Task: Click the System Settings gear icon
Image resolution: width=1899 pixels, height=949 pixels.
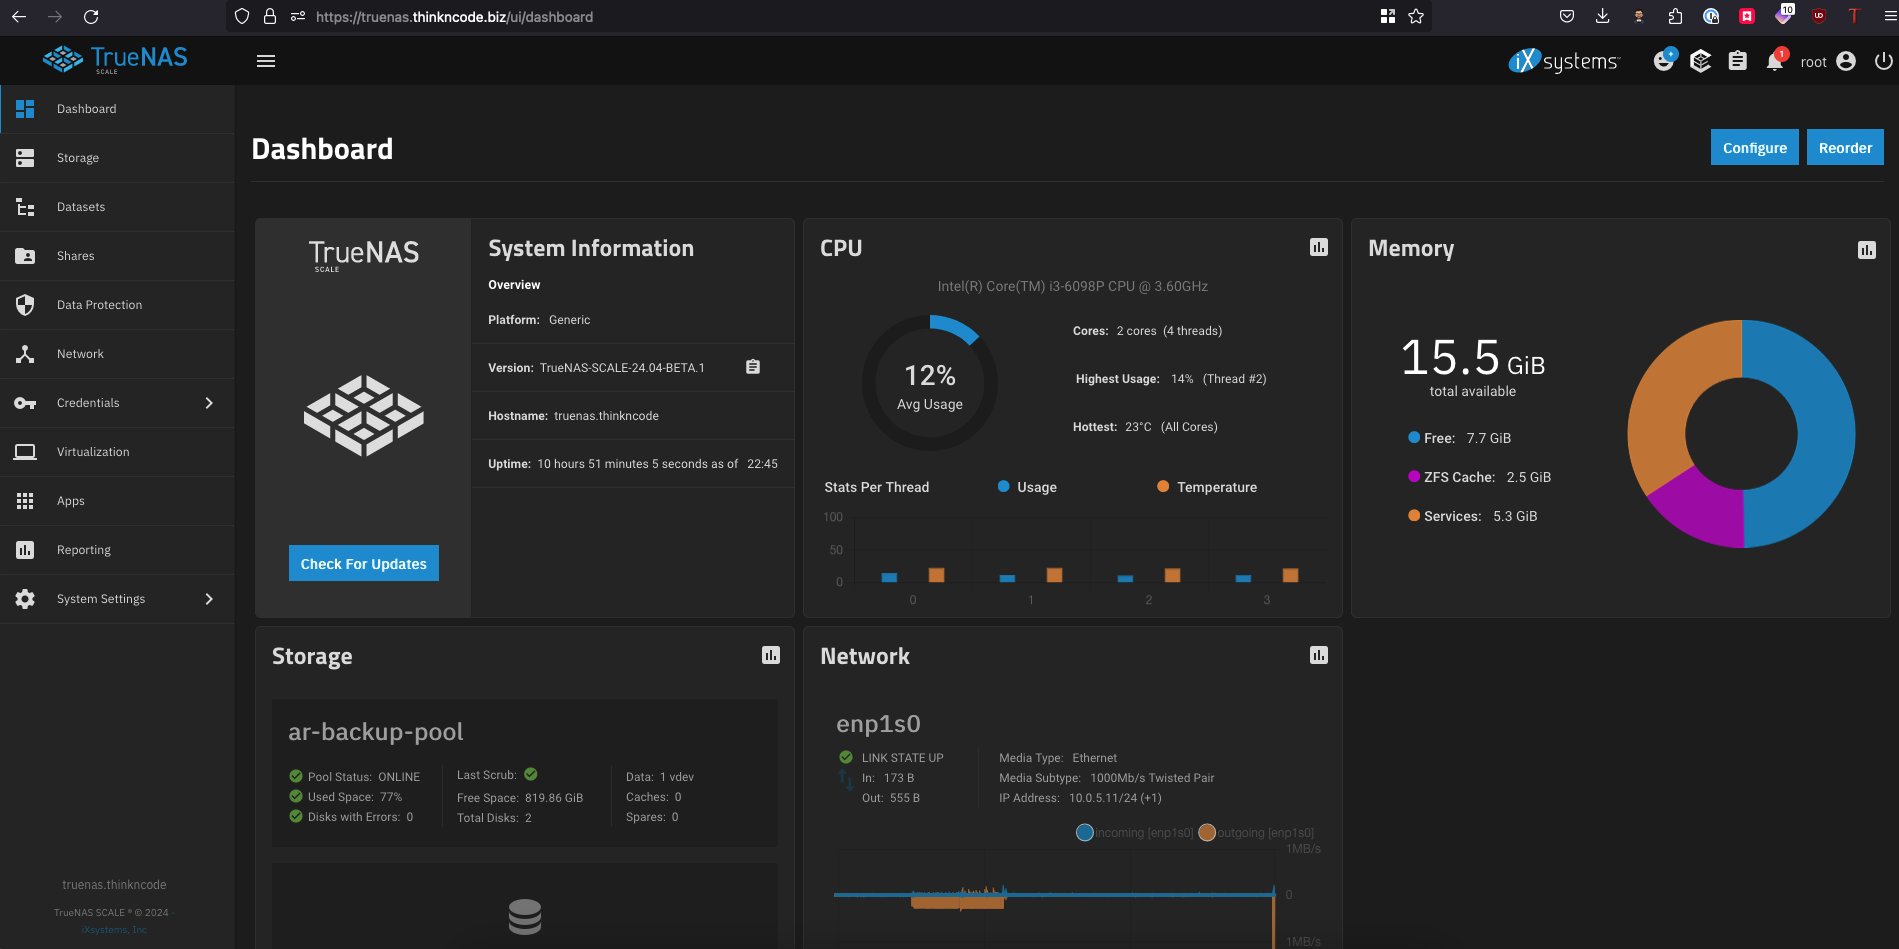Action: (x=25, y=599)
